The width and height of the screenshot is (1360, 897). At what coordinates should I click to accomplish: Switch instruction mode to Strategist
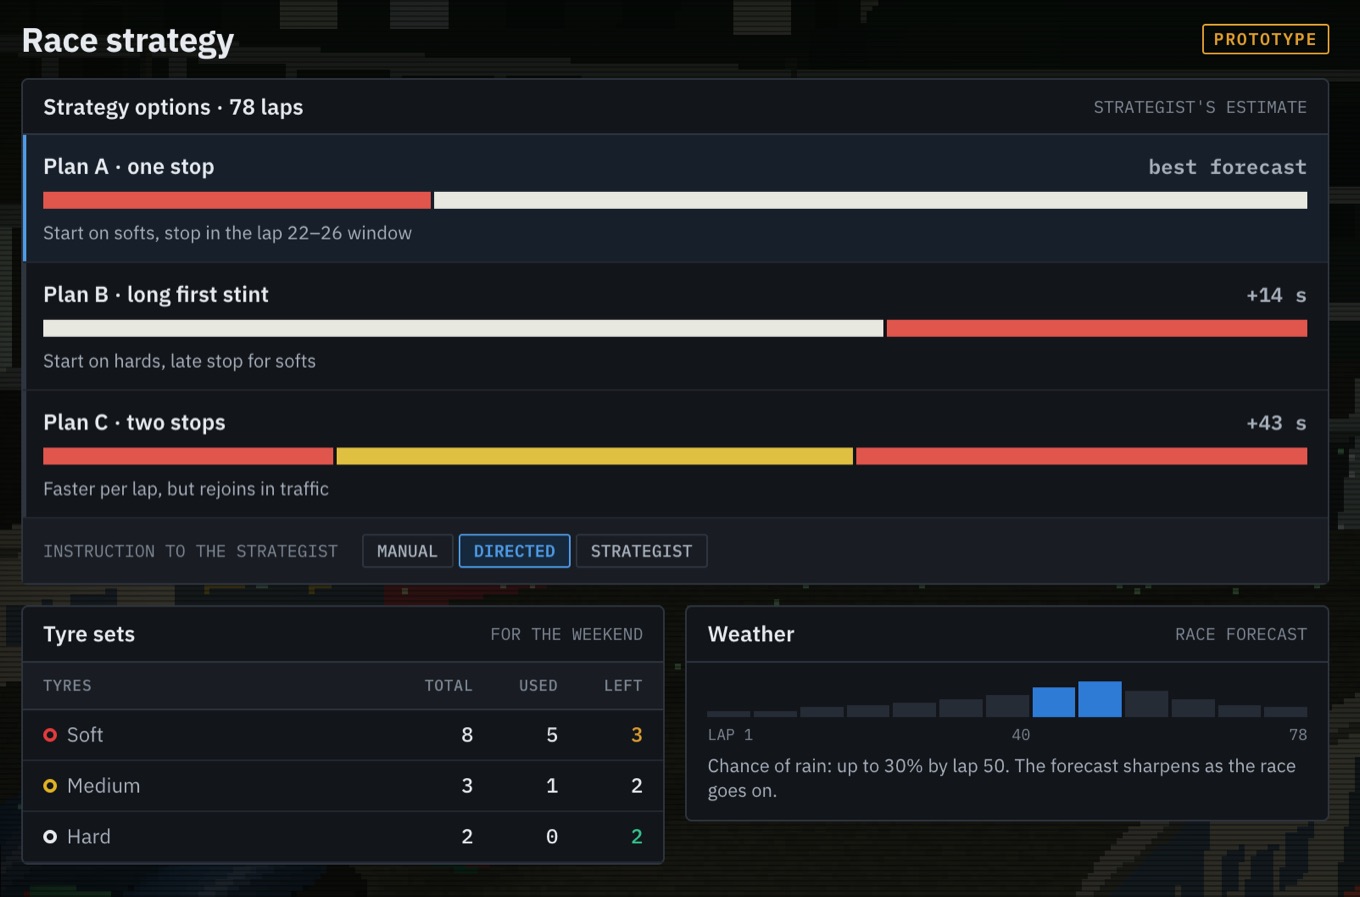point(641,551)
